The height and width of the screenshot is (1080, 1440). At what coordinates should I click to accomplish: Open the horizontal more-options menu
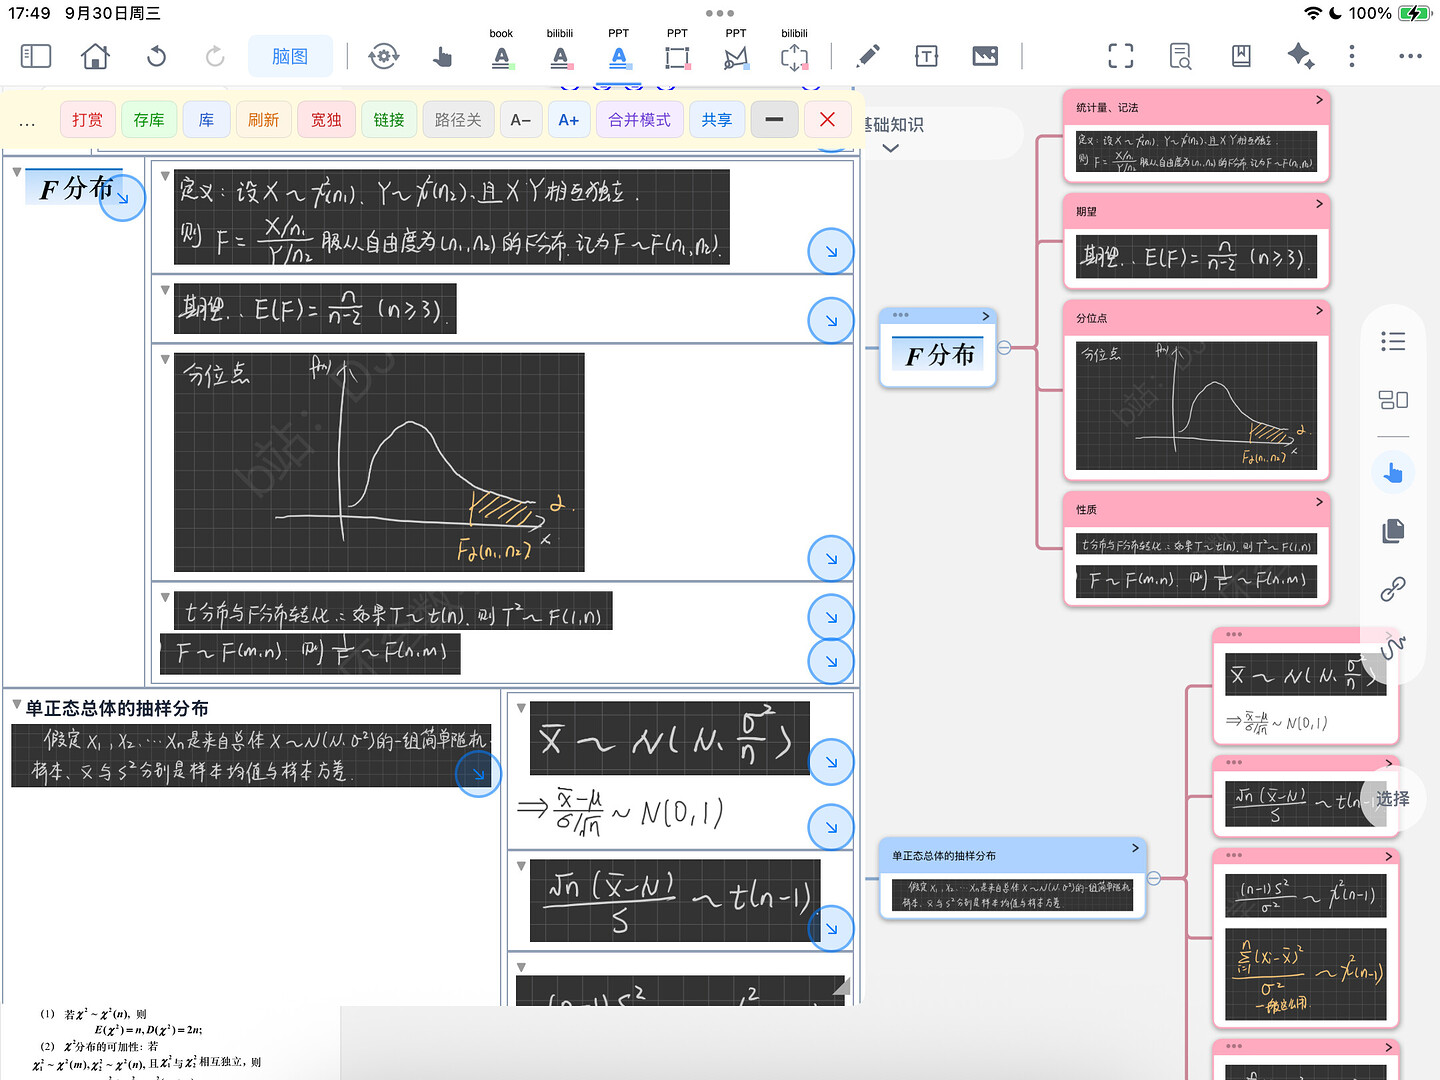click(x=1410, y=56)
